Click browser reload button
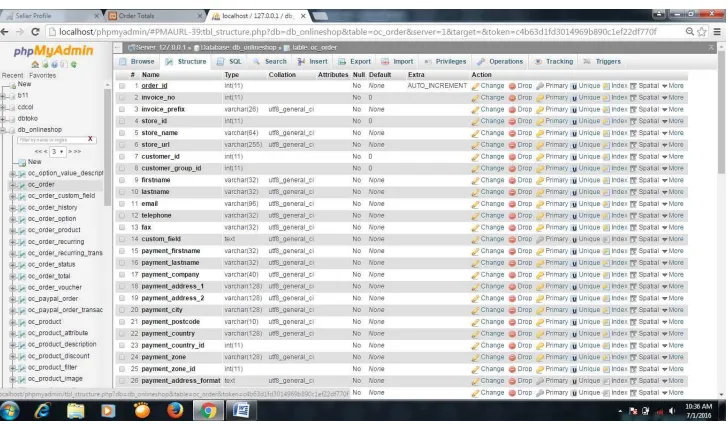The height and width of the screenshot is (424, 728). [35, 32]
